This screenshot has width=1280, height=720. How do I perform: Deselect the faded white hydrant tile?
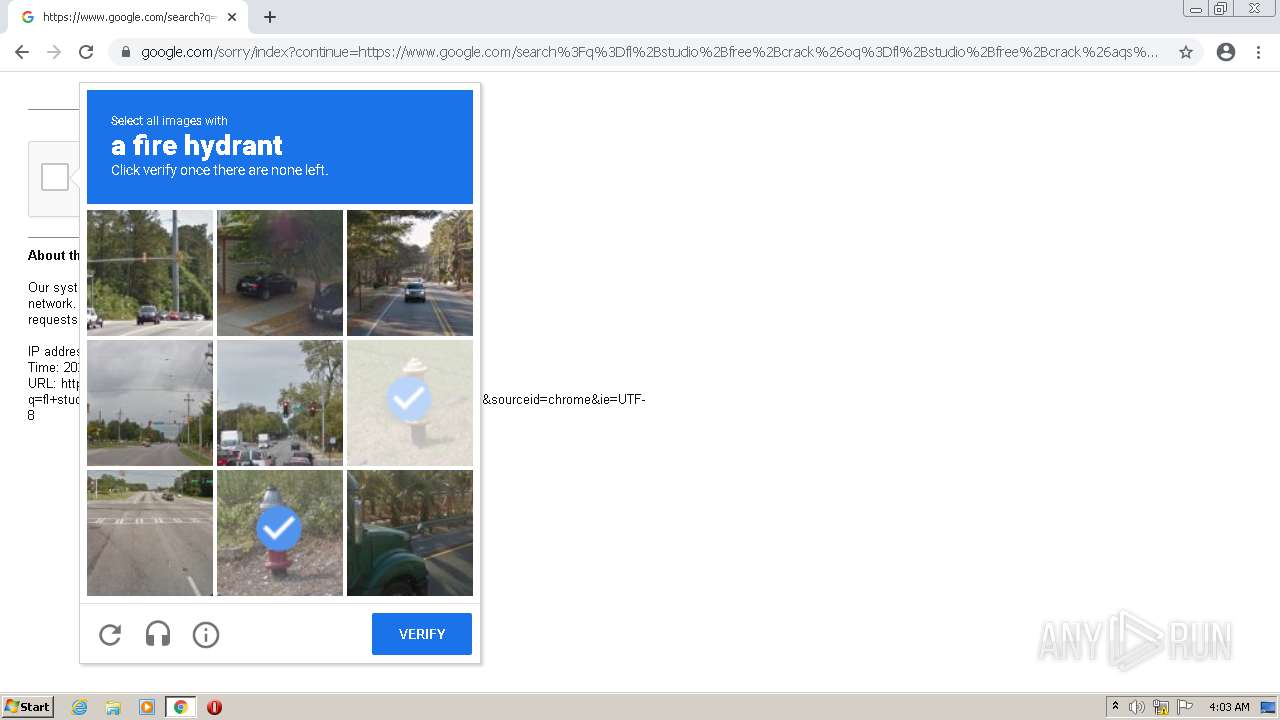click(410, 403)
